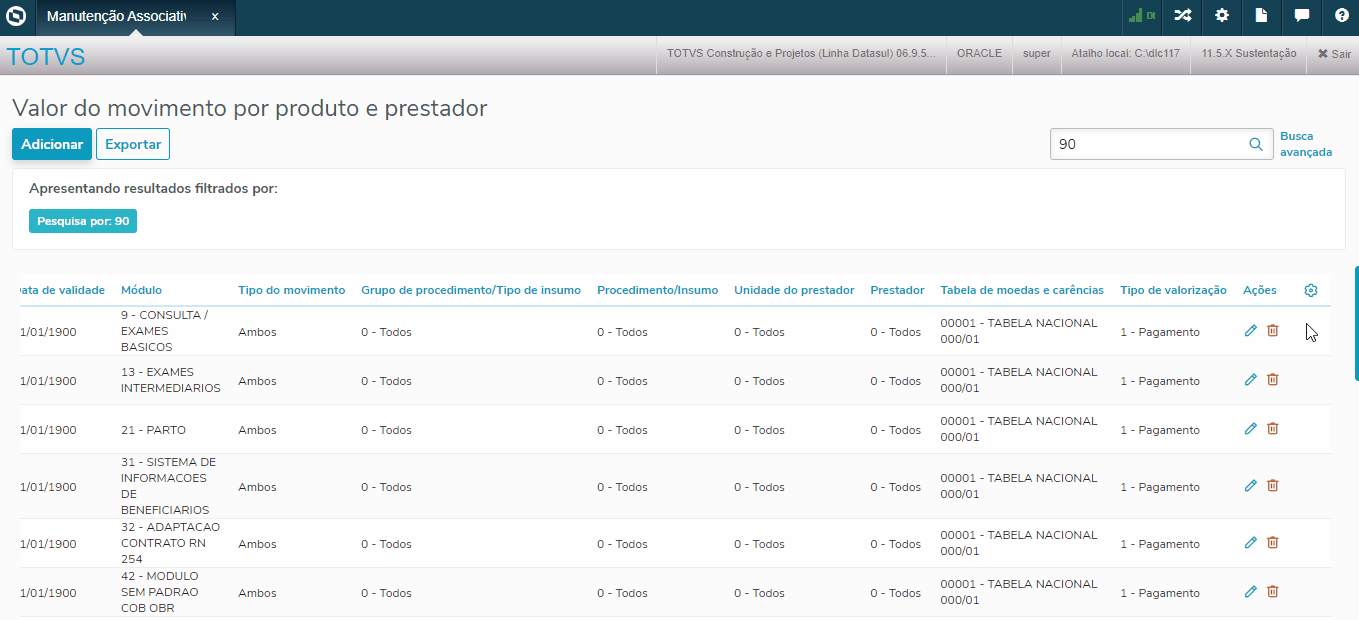Edit the 42 - MODULO SEM PADRAO row
1359x620 pixels.
click(1250, 591)
